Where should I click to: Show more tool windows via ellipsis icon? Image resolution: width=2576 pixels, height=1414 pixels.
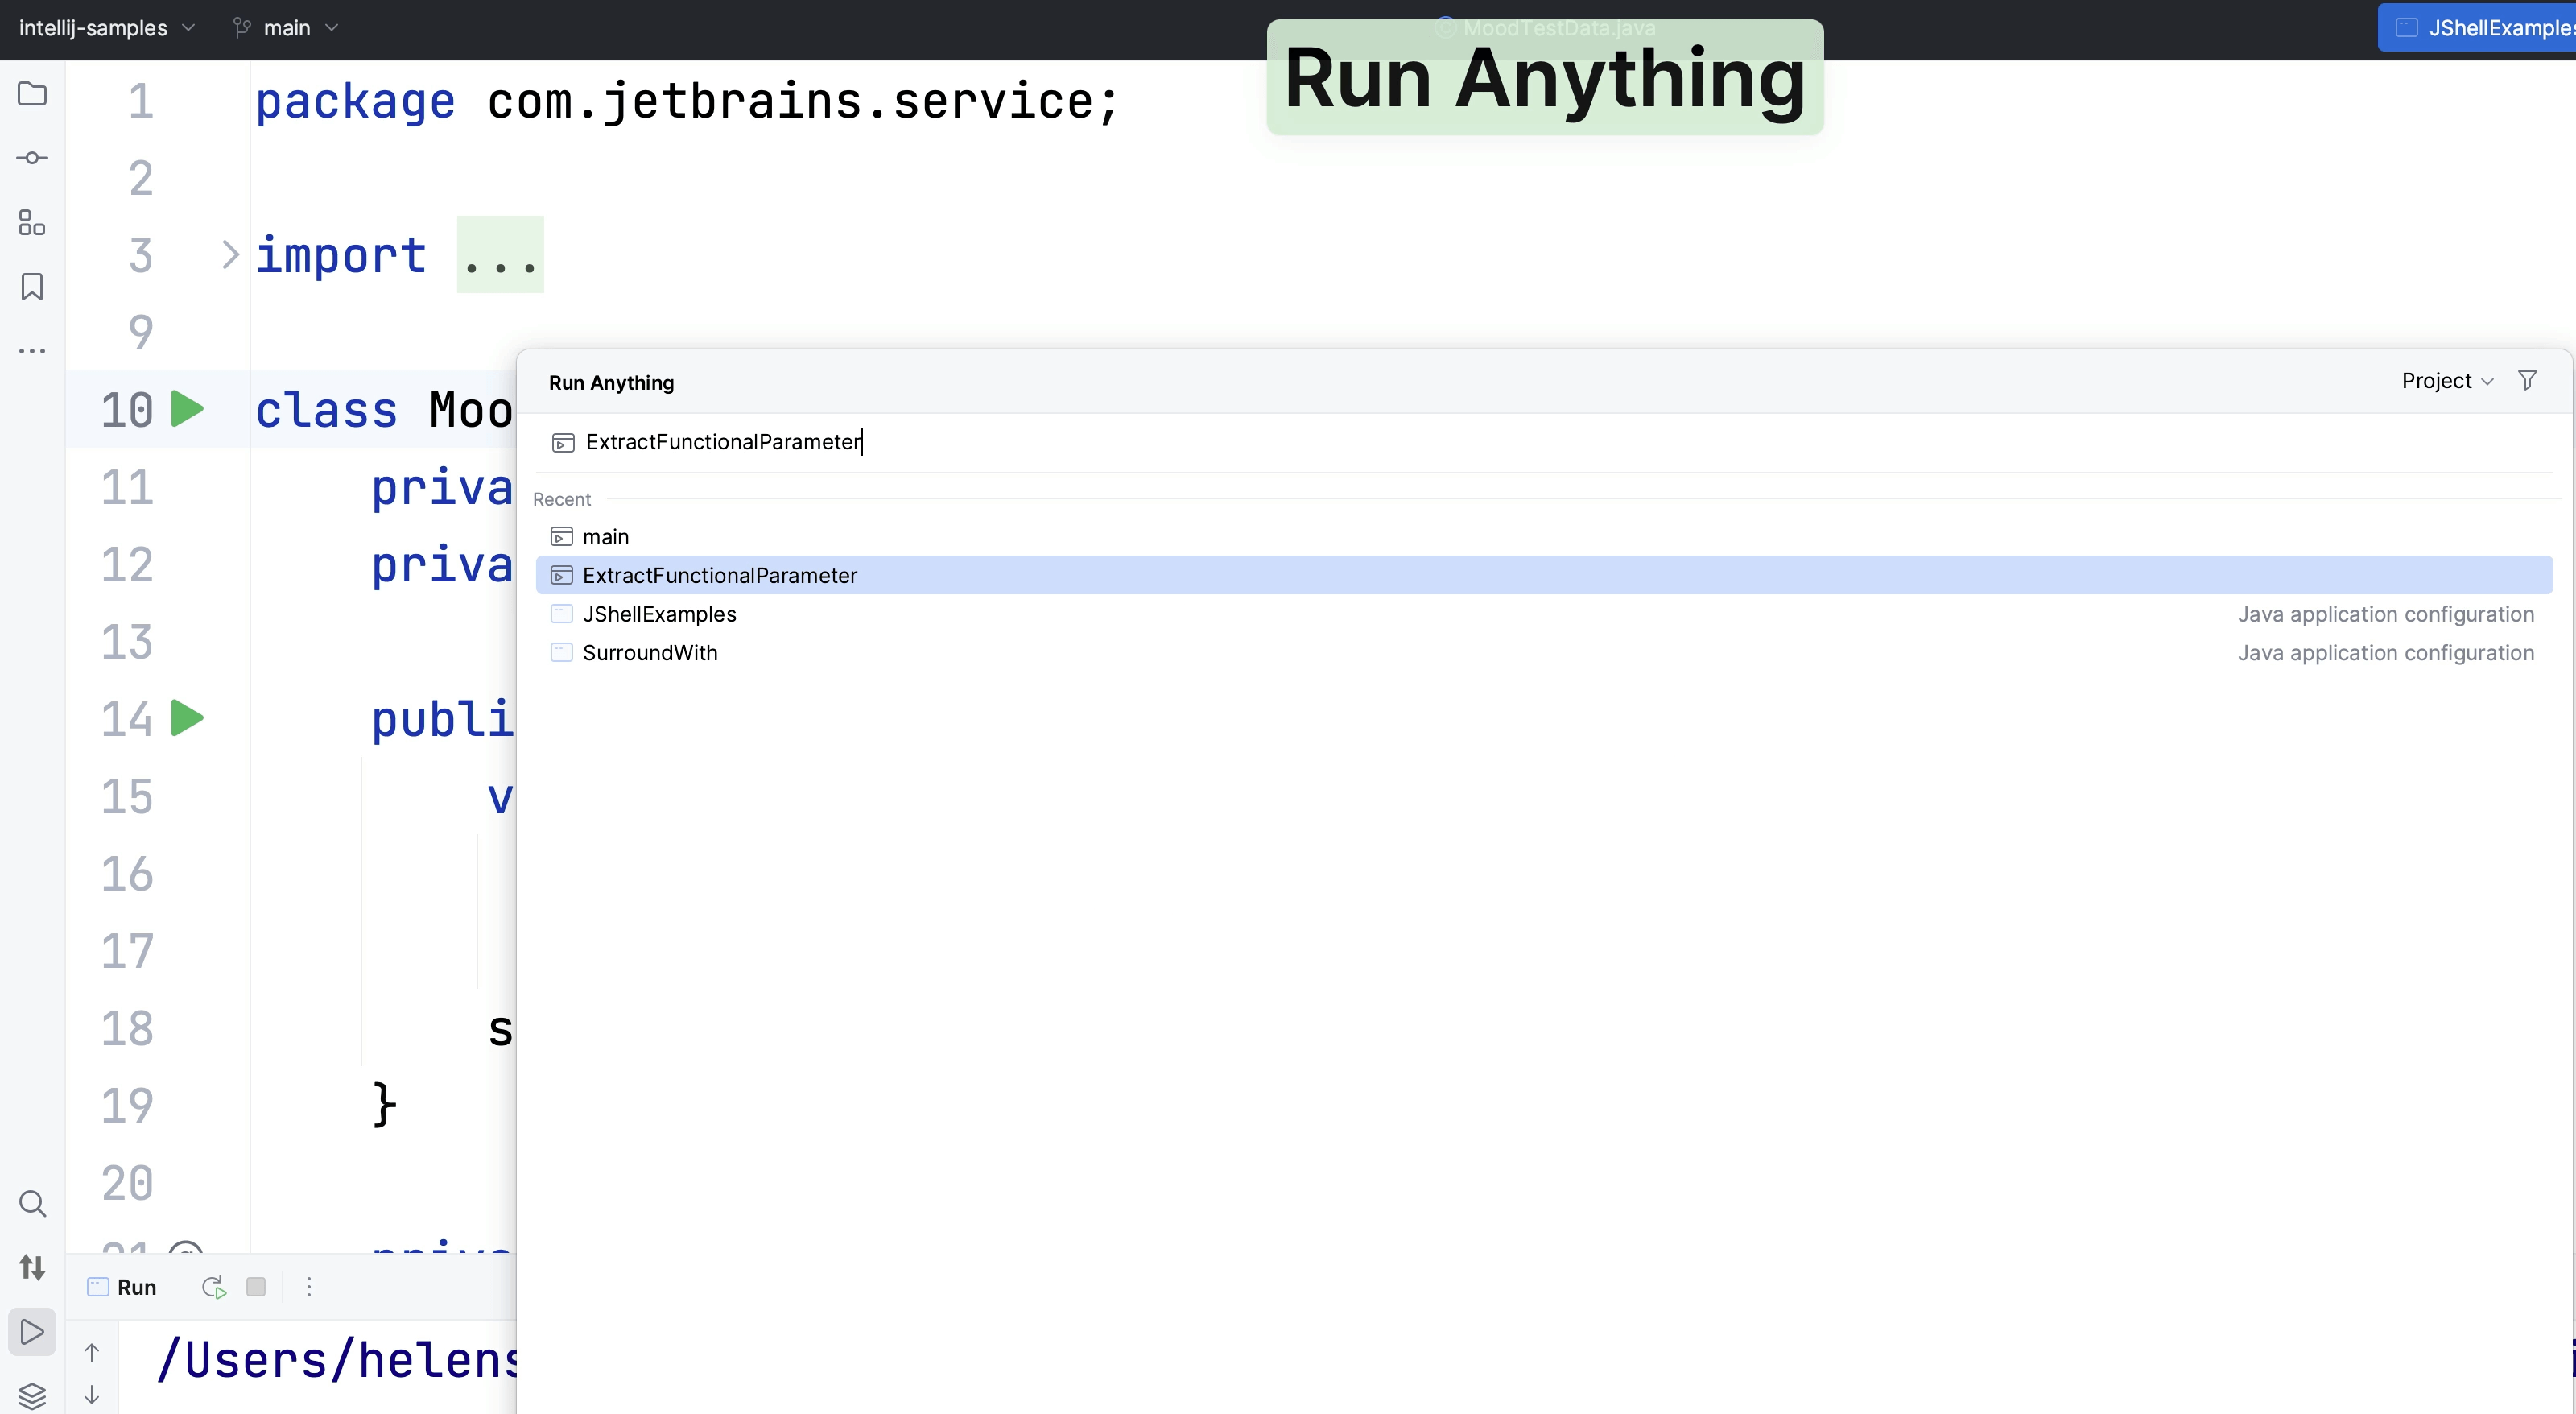pyautogui.click(x=32, y=351)
